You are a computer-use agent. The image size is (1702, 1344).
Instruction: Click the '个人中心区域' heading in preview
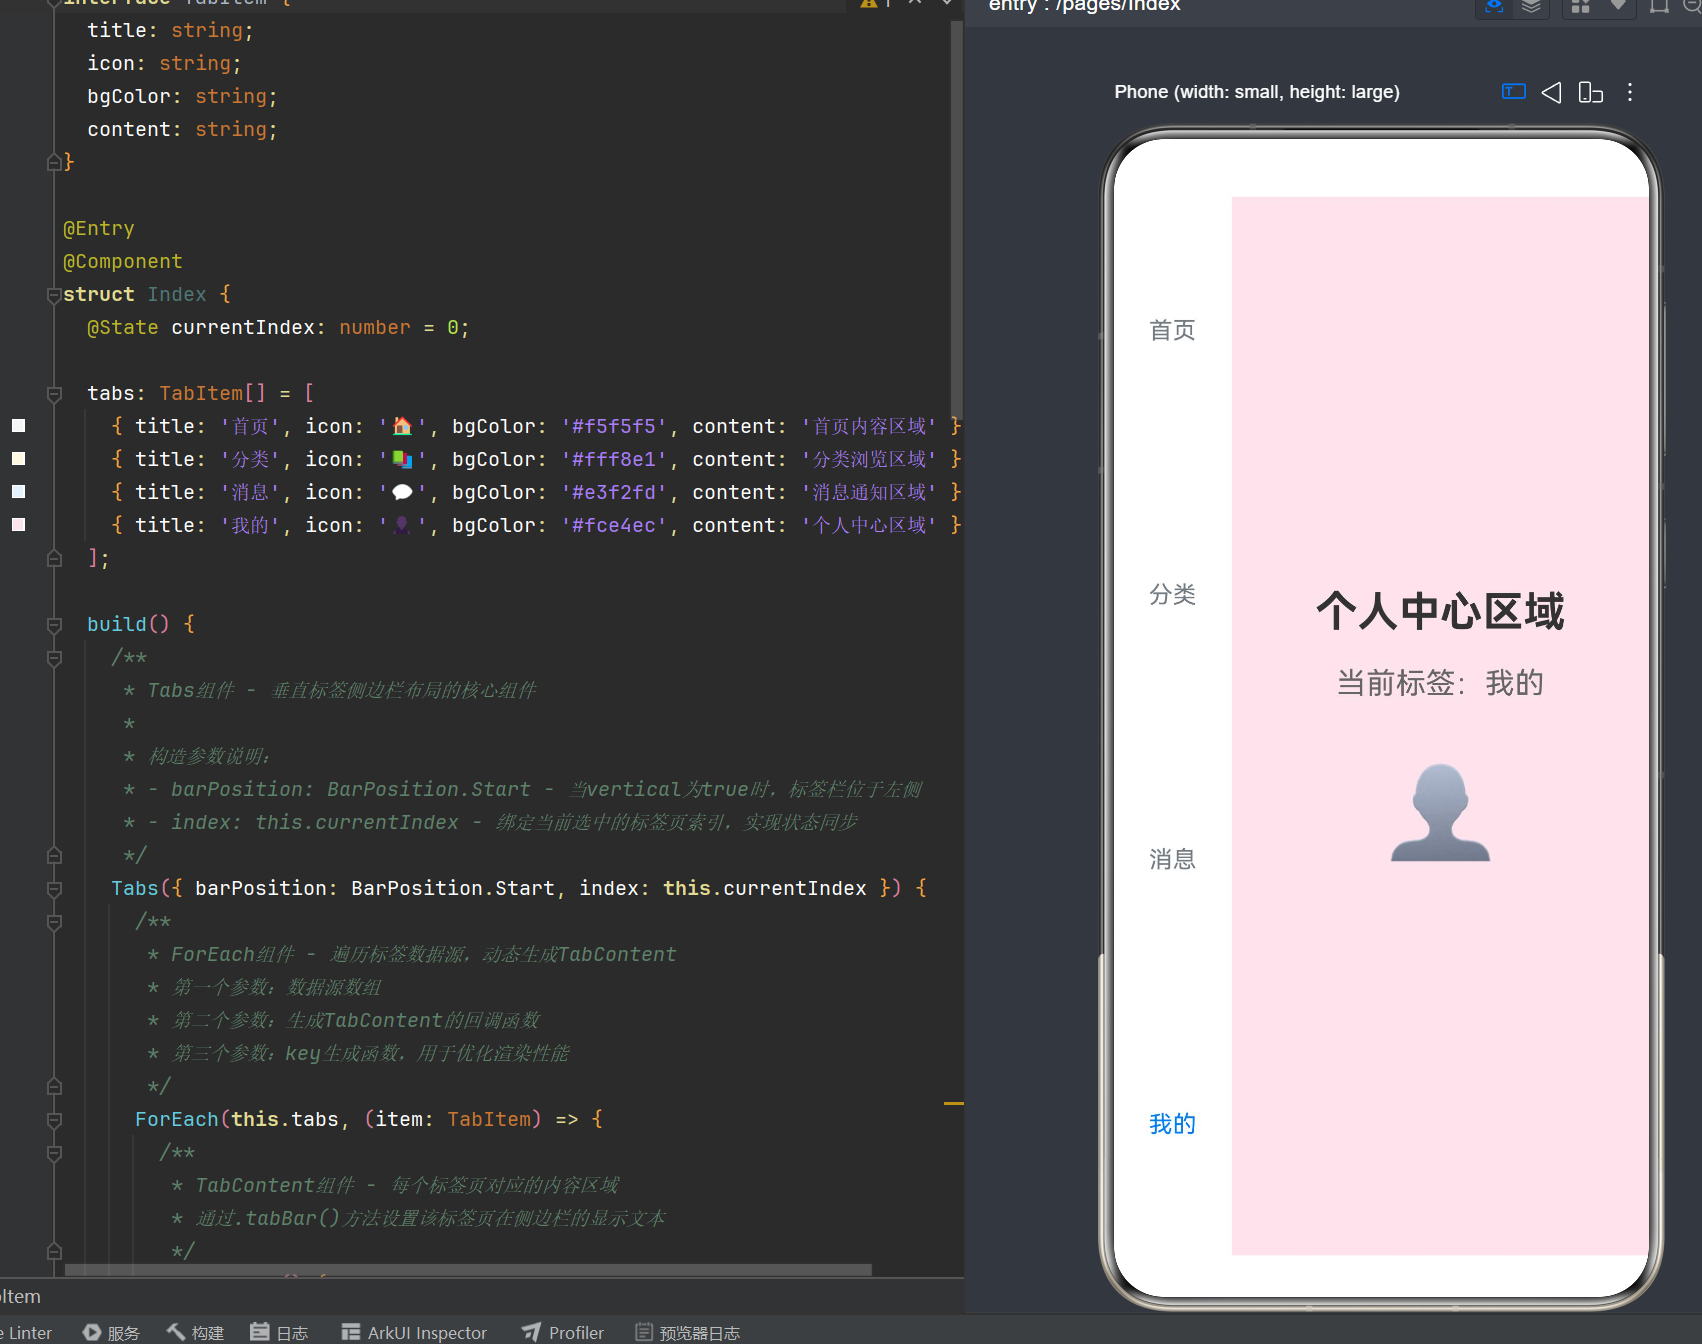[x=1440, y=611]
